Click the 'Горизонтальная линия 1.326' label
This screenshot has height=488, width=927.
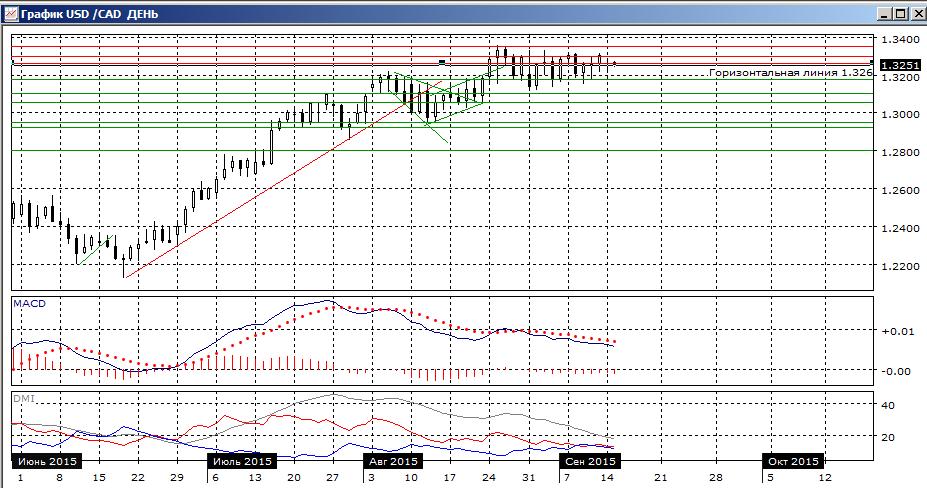(790, 73)
